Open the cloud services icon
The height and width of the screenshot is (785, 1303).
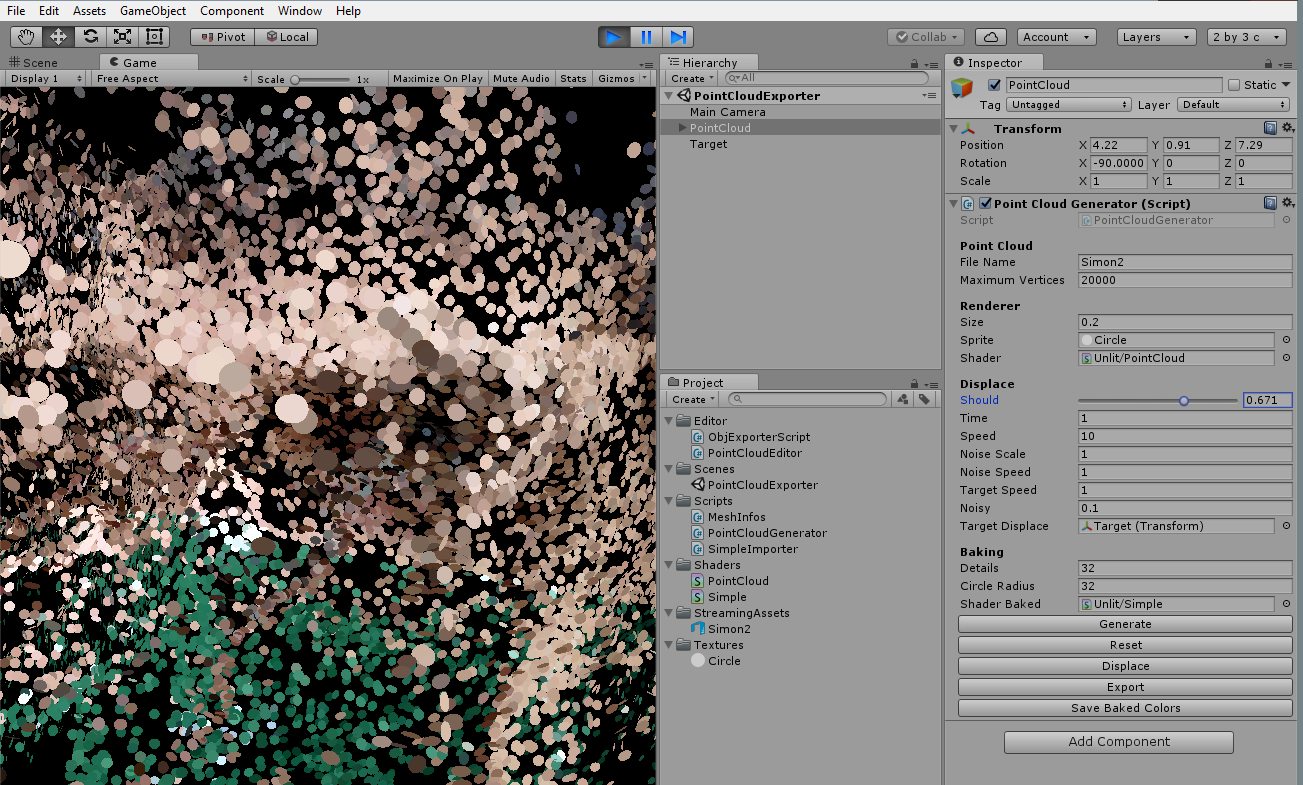(990, 37)
